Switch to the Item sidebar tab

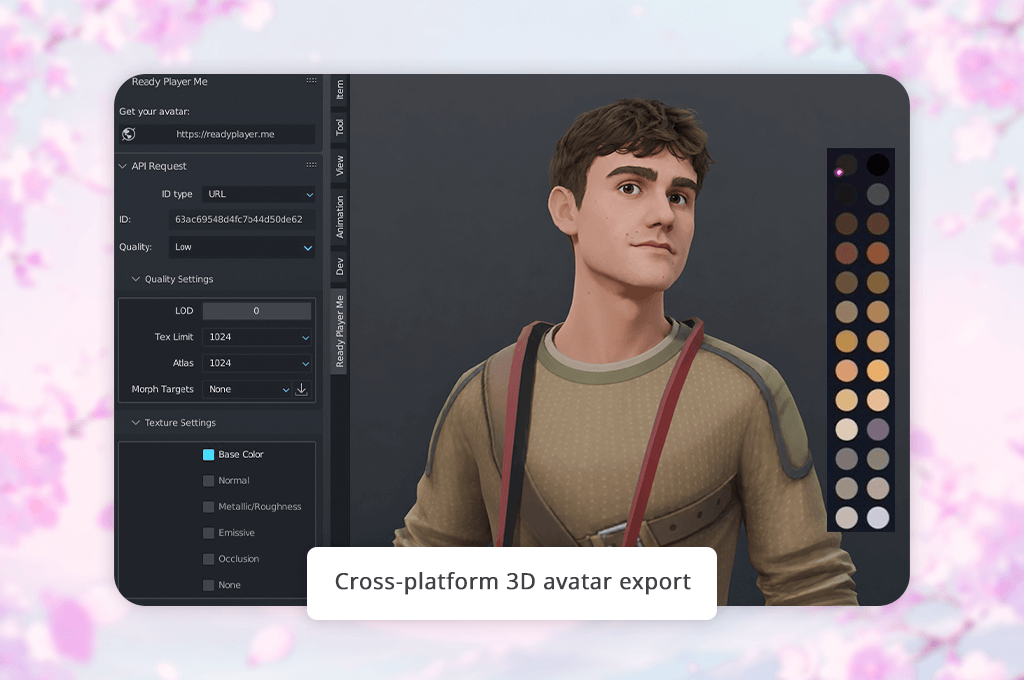tap(340, 90)
